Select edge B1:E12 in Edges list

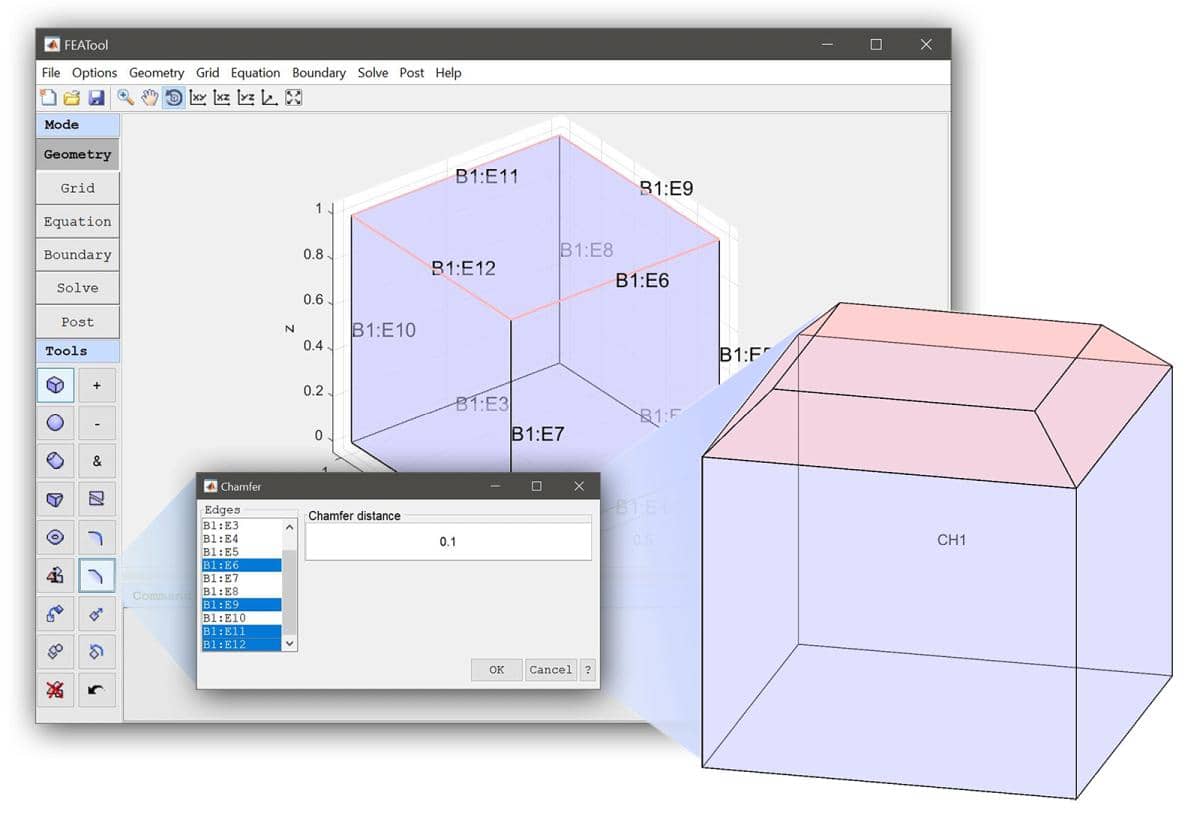click(x=241, y=644)
